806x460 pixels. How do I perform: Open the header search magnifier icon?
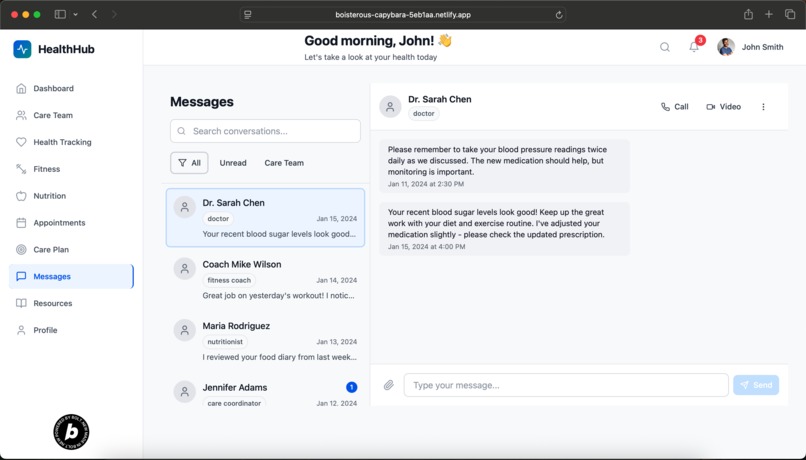point(665,47)
